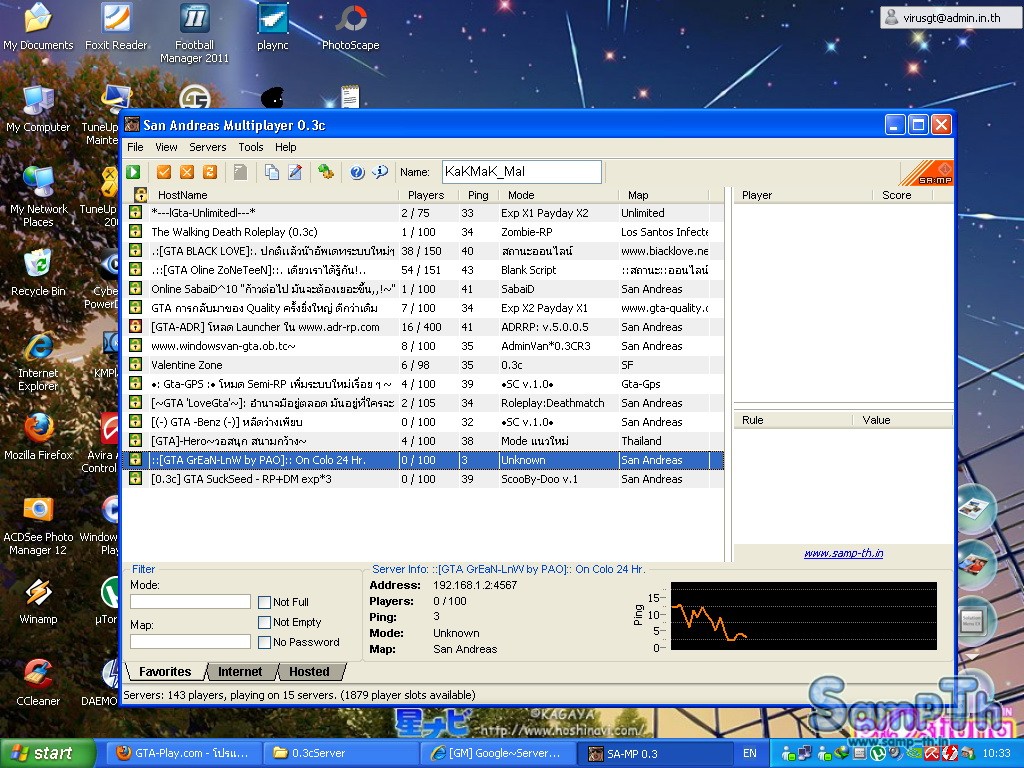Open Mozilla Firefox desktop icon

tap(38, 436)
